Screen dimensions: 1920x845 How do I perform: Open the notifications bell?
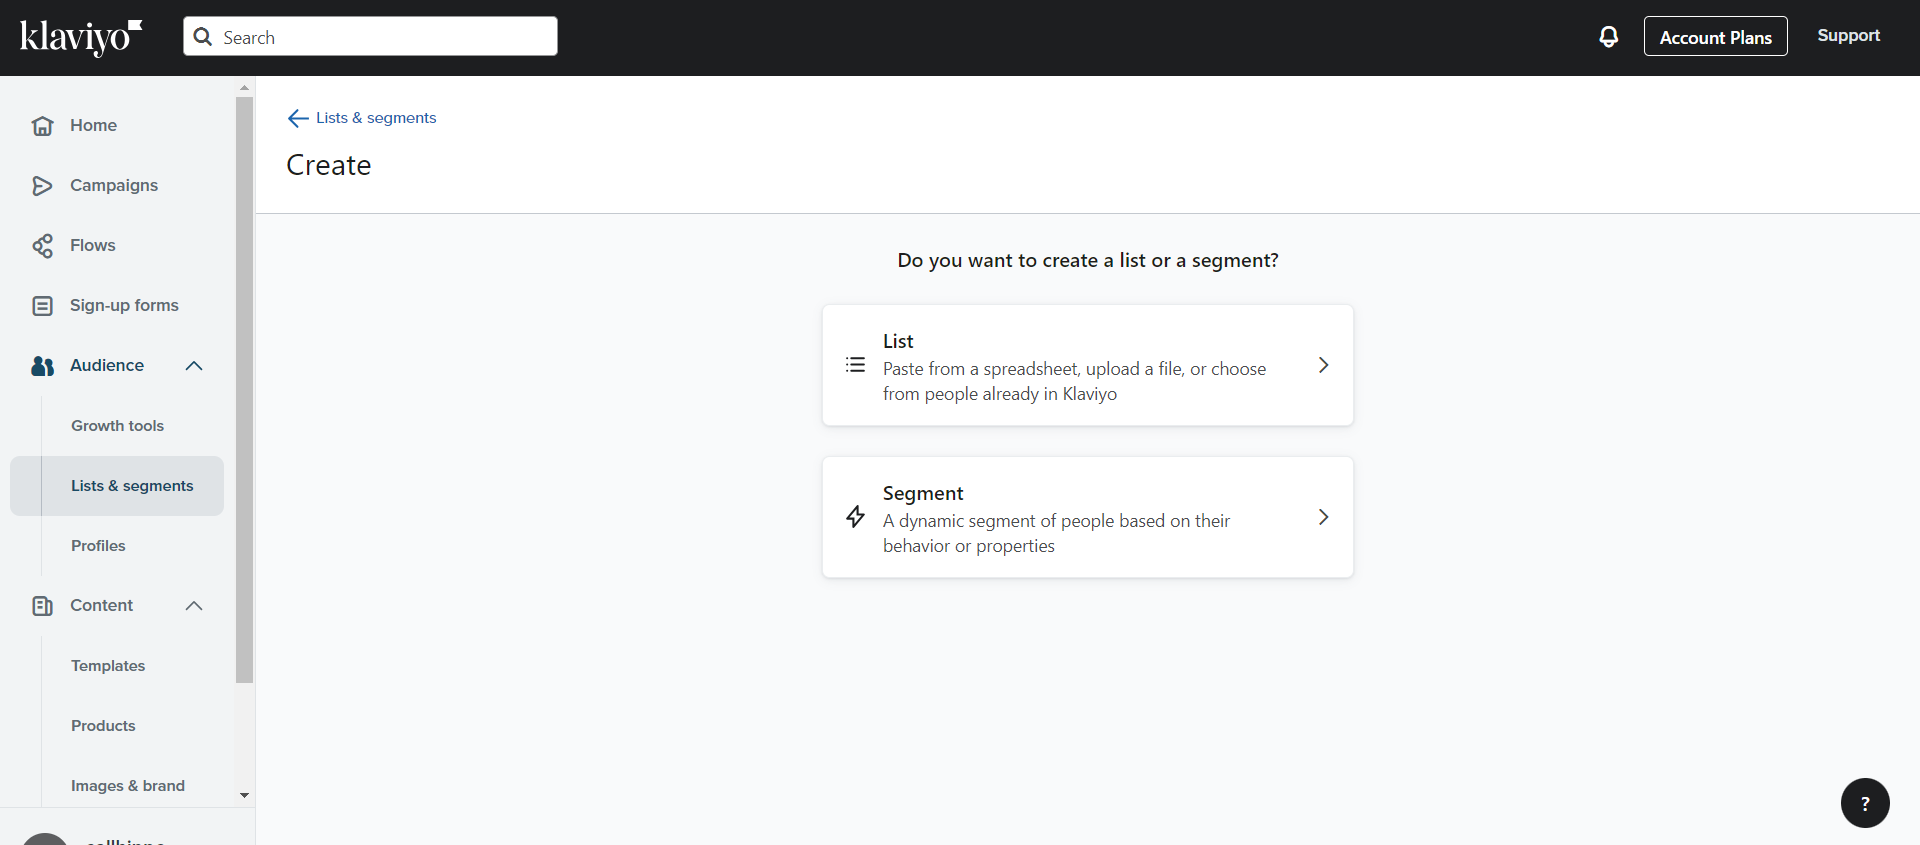[1608, 37]
